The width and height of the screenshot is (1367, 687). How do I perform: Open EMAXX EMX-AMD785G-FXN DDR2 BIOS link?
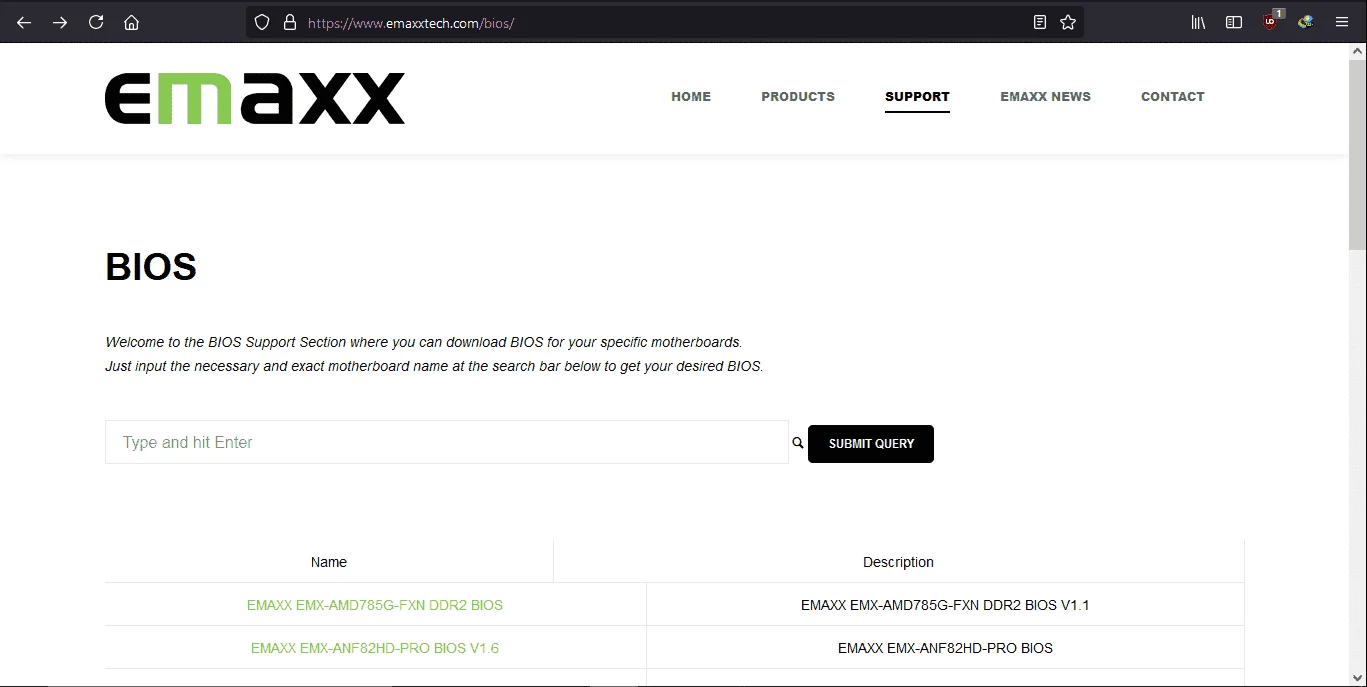pyautogui.click(x=375, y=605)
